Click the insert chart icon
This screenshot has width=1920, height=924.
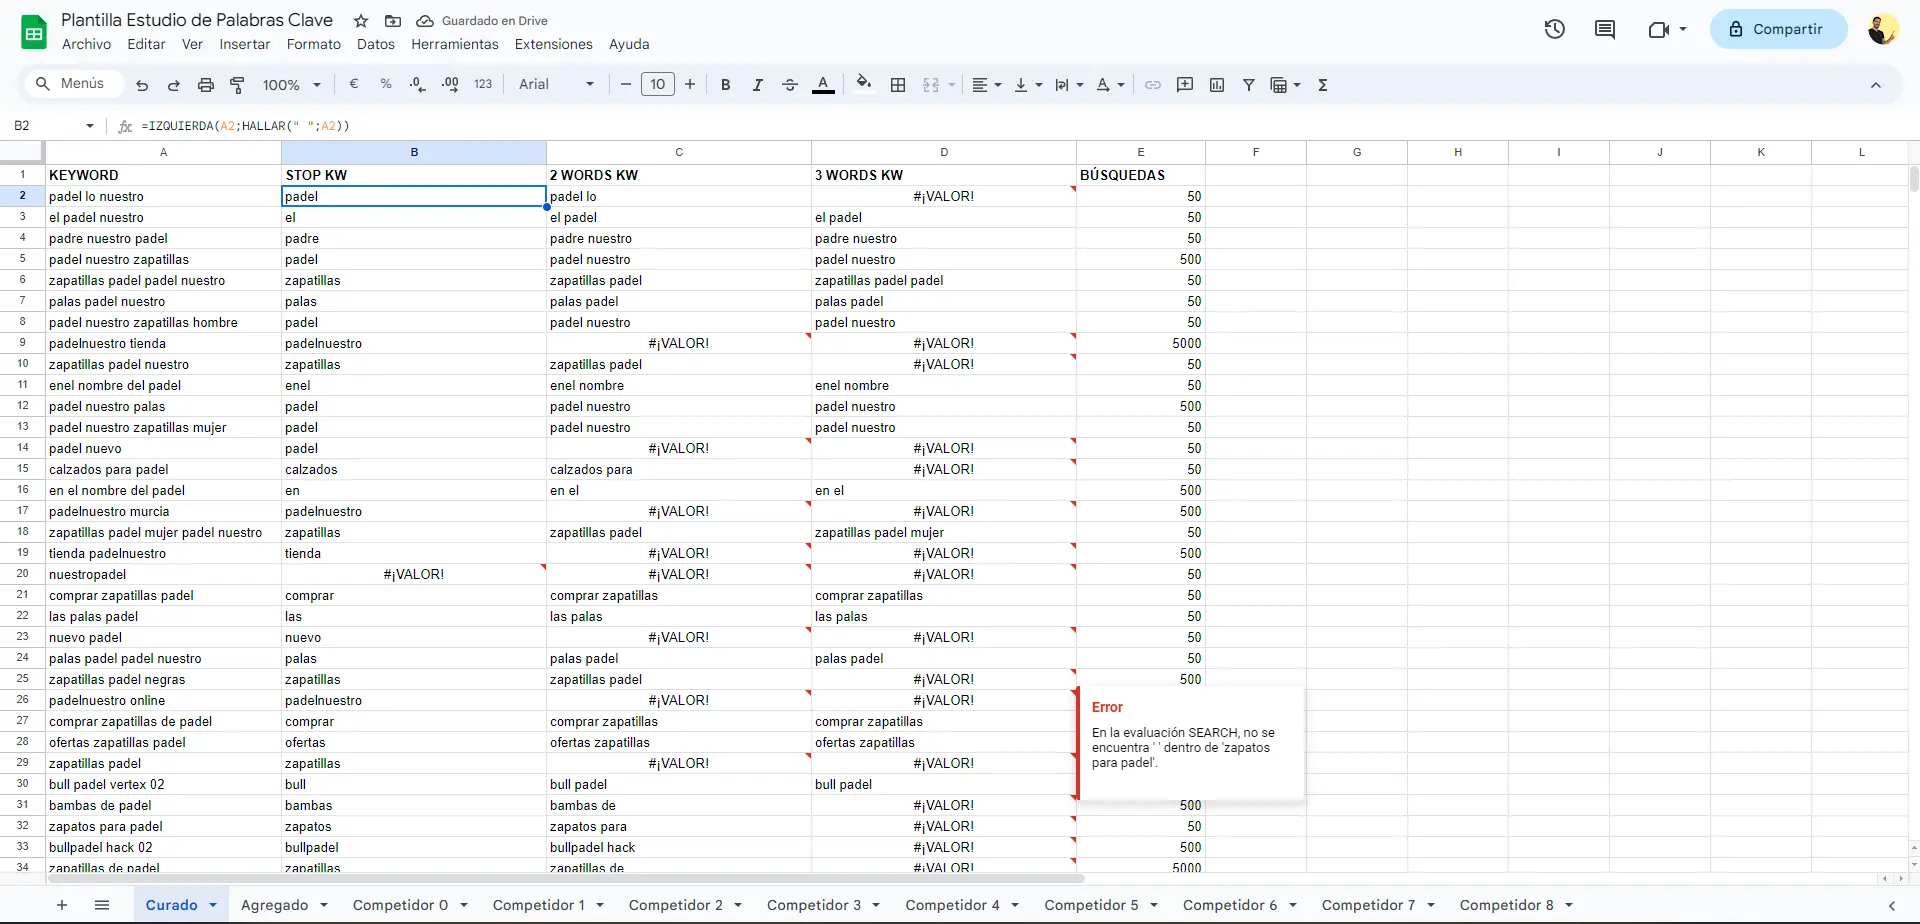[1217, 85]
